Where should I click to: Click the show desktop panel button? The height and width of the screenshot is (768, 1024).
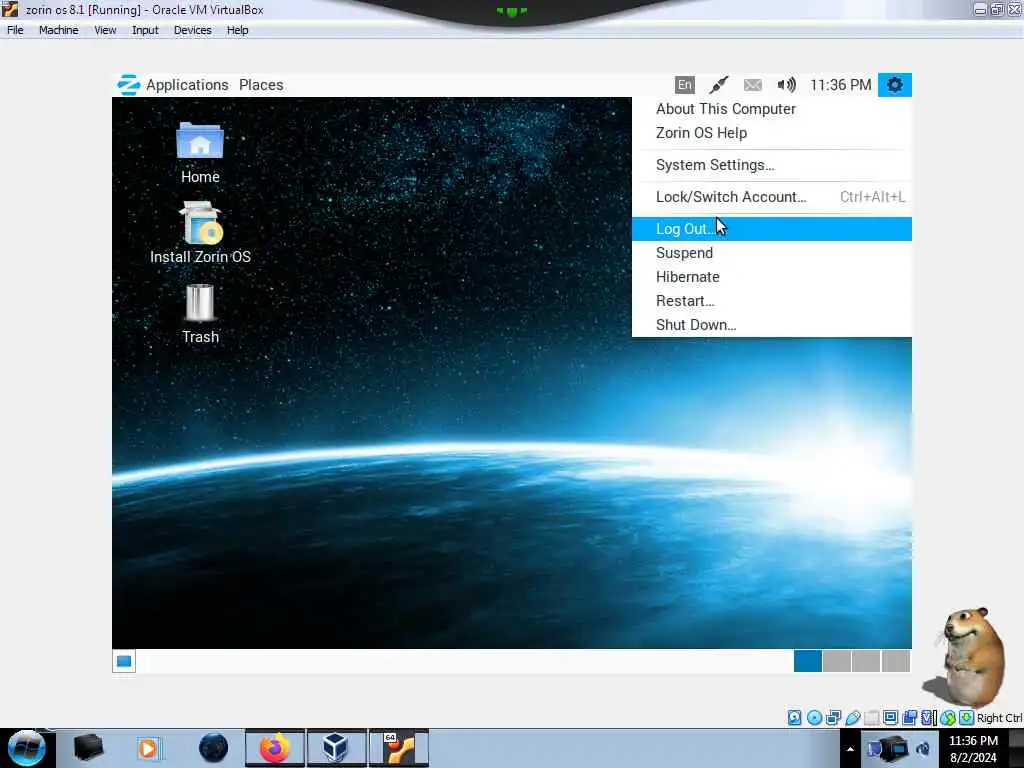(x=123, y=662)
